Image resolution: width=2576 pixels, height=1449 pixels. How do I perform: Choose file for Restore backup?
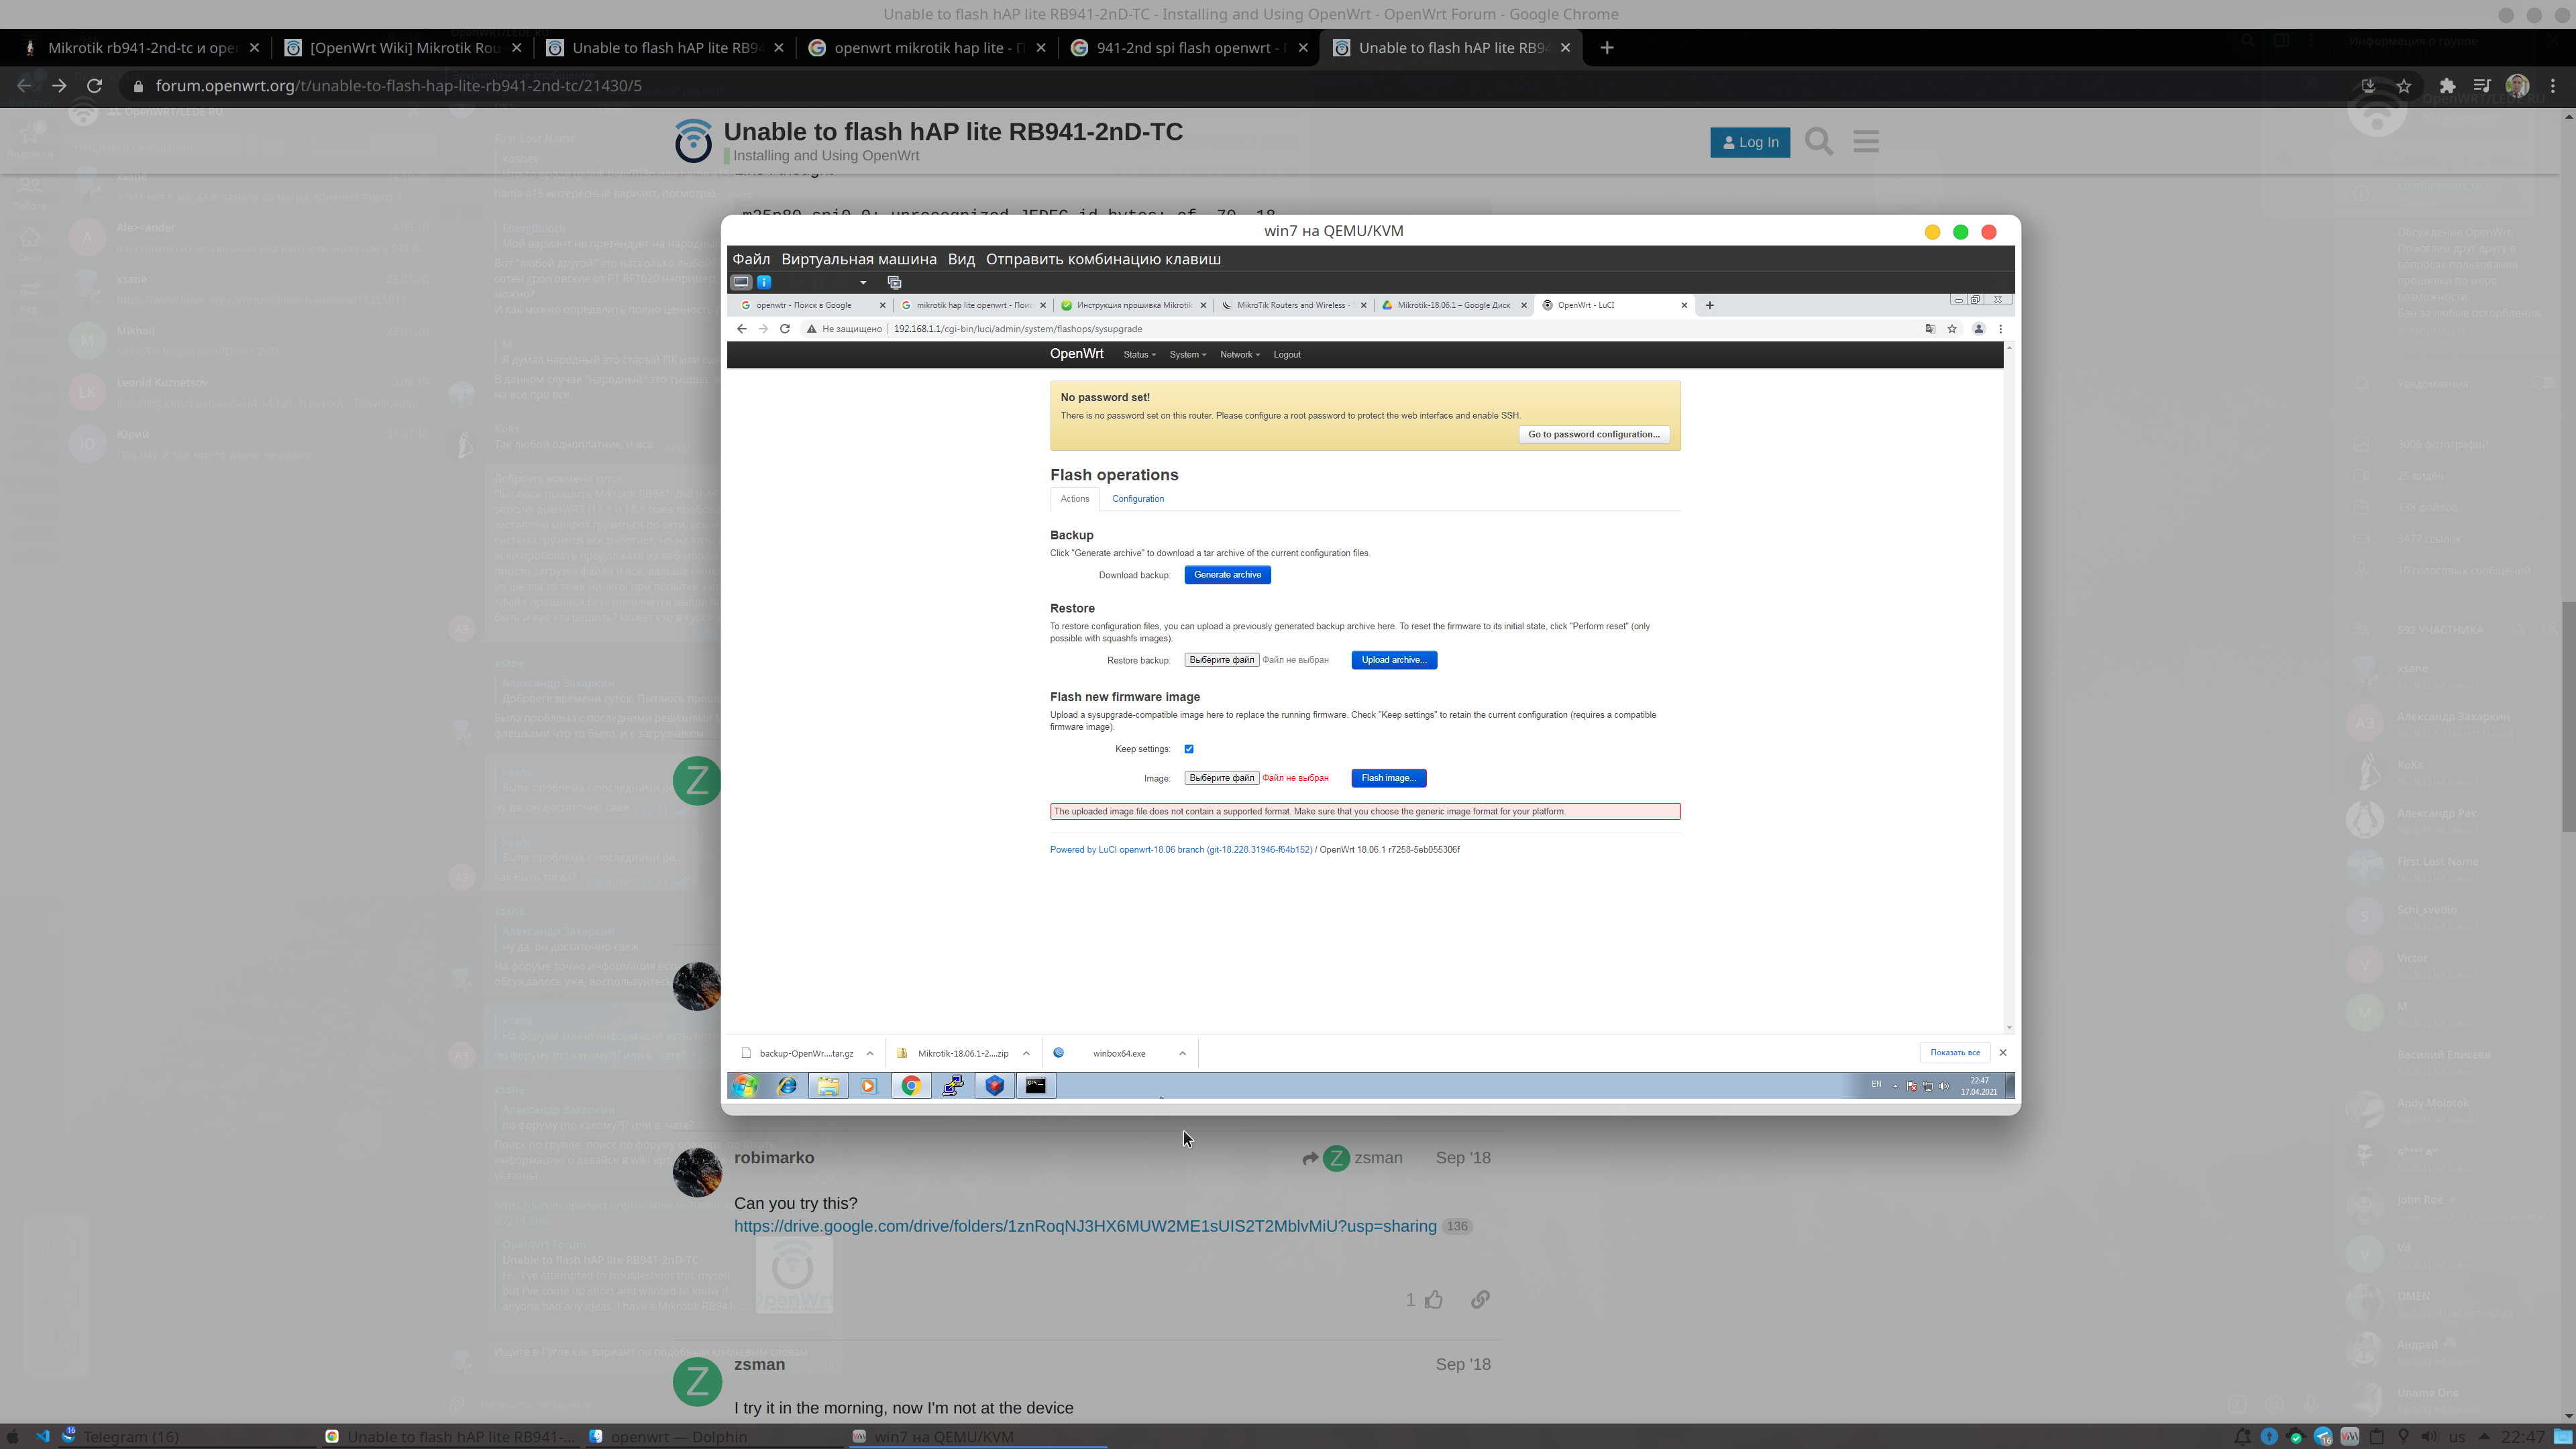pyautogui.click(x=1221, y=659)
